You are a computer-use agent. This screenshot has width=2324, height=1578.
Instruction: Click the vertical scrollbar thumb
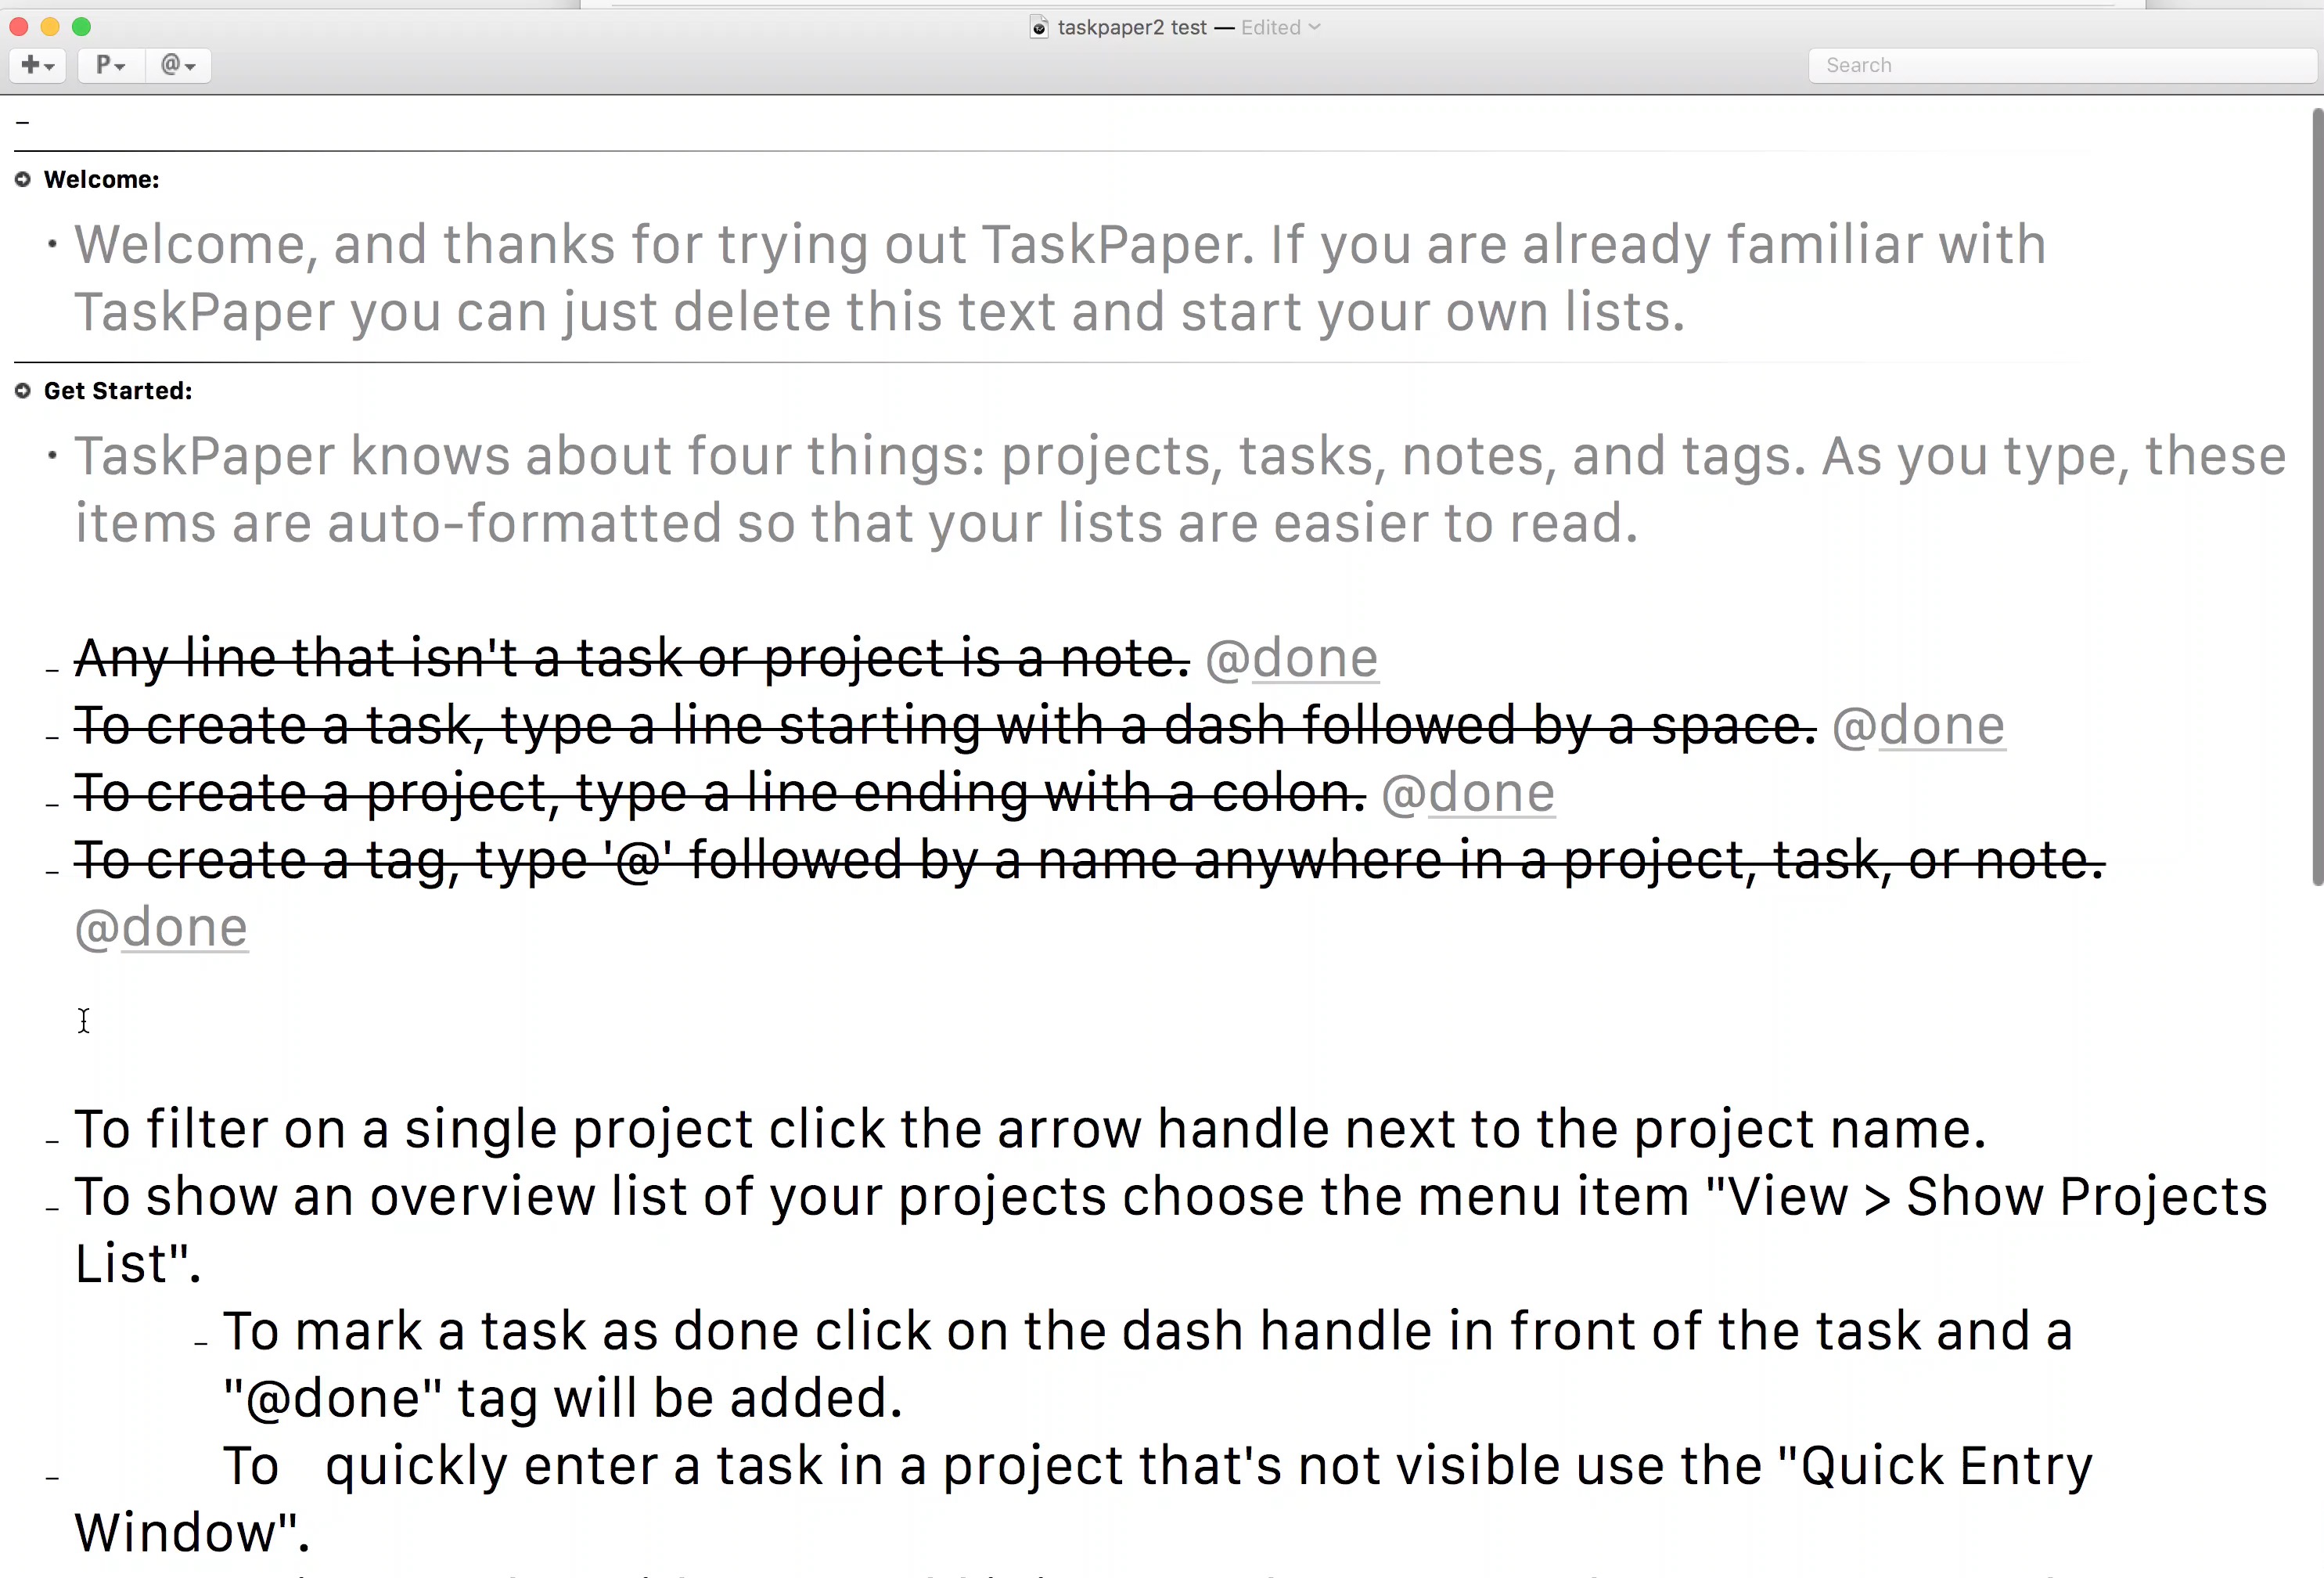[2317, 496]
